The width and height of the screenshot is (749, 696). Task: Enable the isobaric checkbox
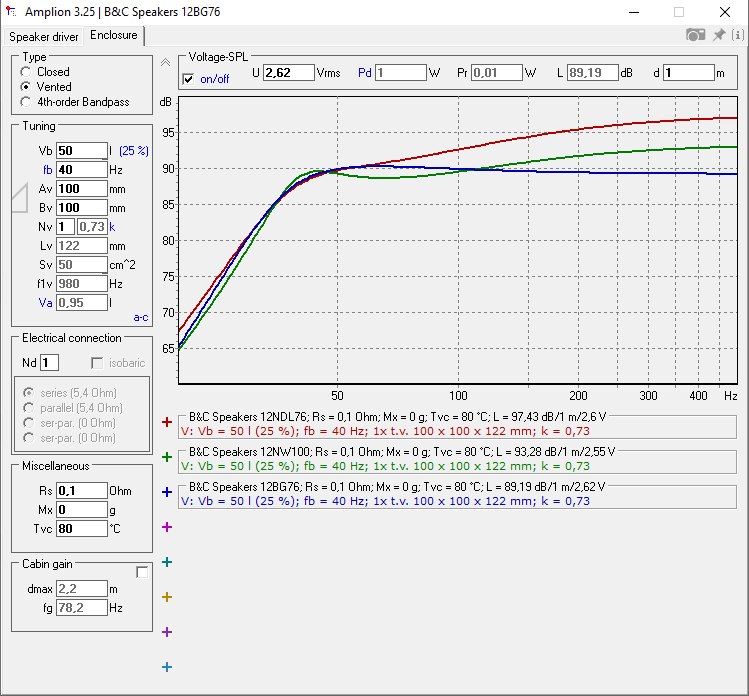pos(97,363)
